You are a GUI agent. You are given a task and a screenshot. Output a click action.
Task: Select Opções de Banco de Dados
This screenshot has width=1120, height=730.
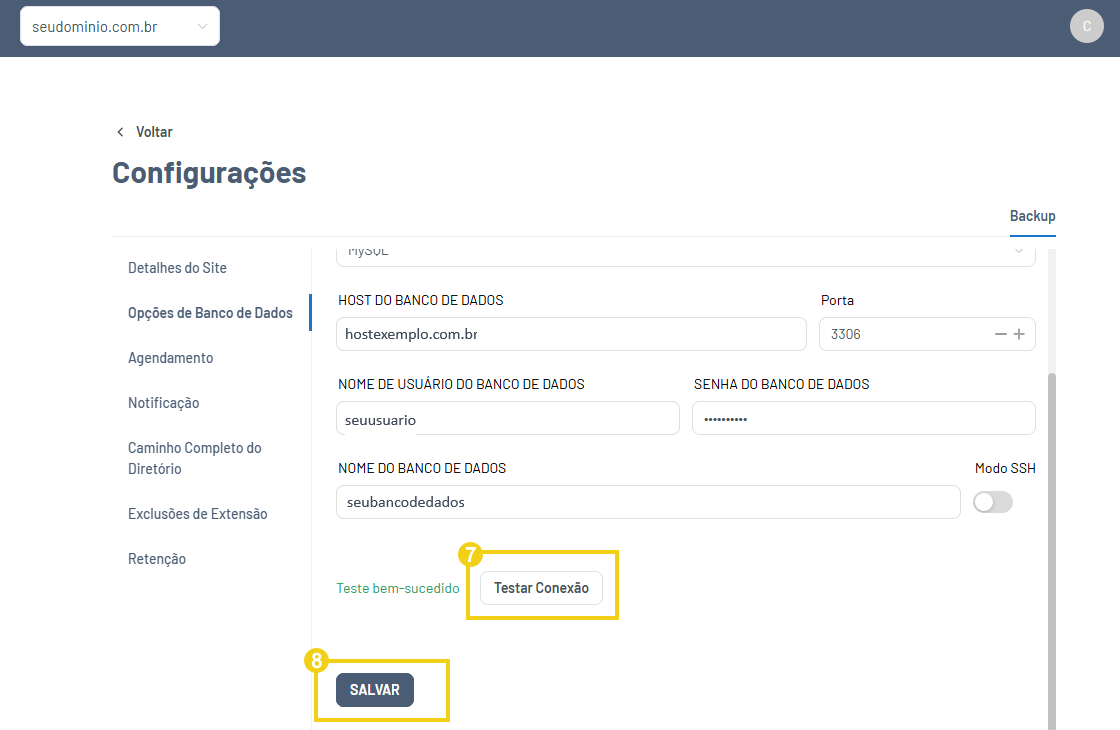pos(210,313)
